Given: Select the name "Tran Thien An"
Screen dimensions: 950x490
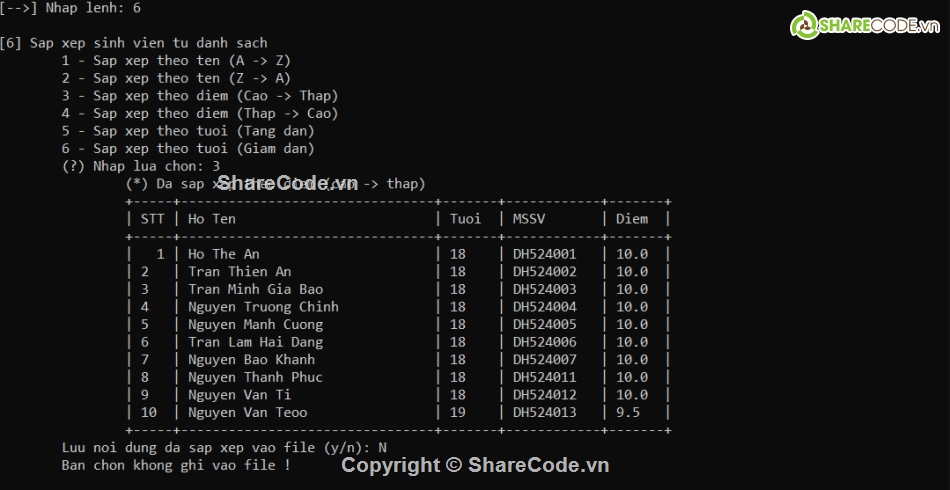Looking at the screenshot, I should click(x=239, y=271).
